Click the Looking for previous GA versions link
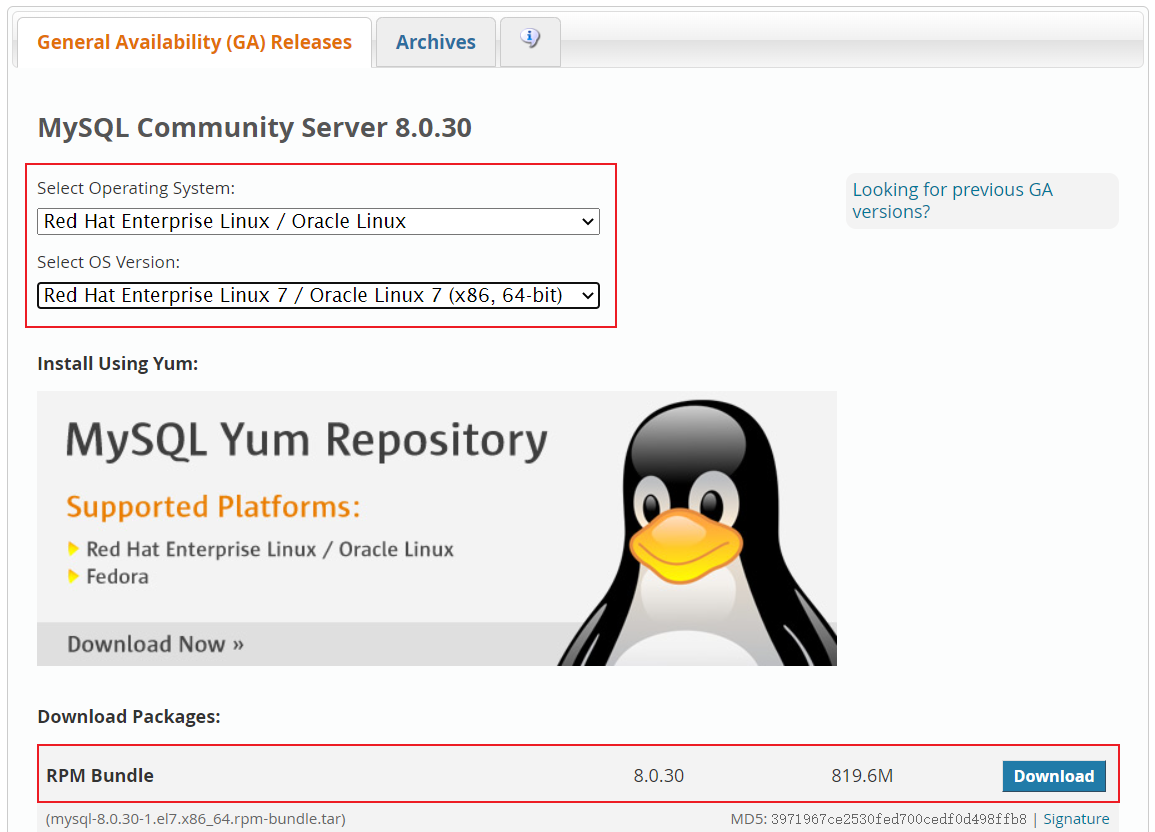Viewport: 1155px width, 832px height. coord(951,200)
